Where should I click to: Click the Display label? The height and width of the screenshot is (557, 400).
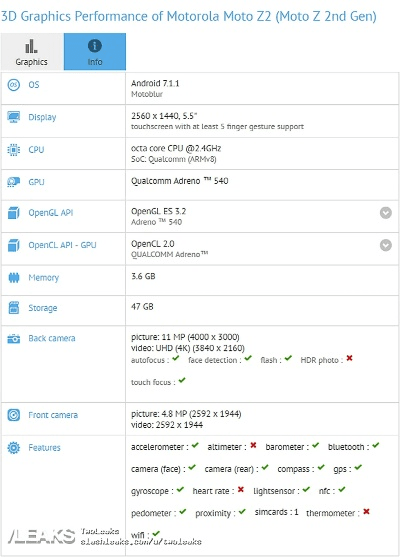coord(42,117)
